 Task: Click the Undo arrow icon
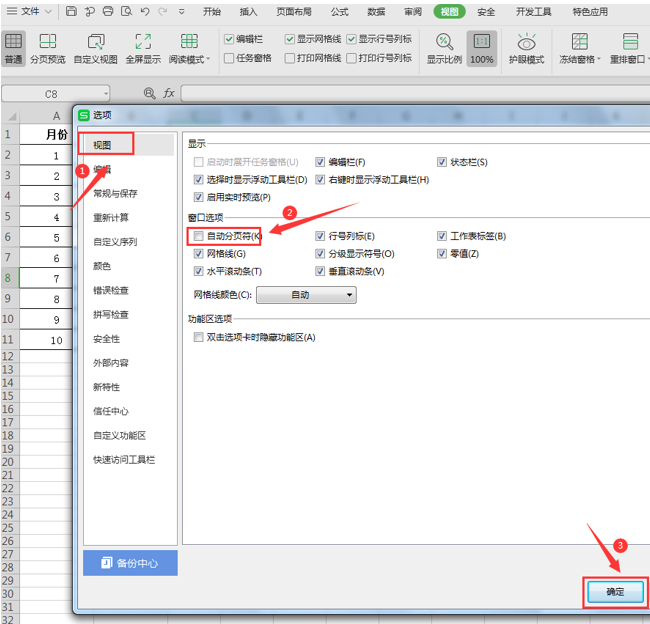pyautogui.click(x=145, y=12)
